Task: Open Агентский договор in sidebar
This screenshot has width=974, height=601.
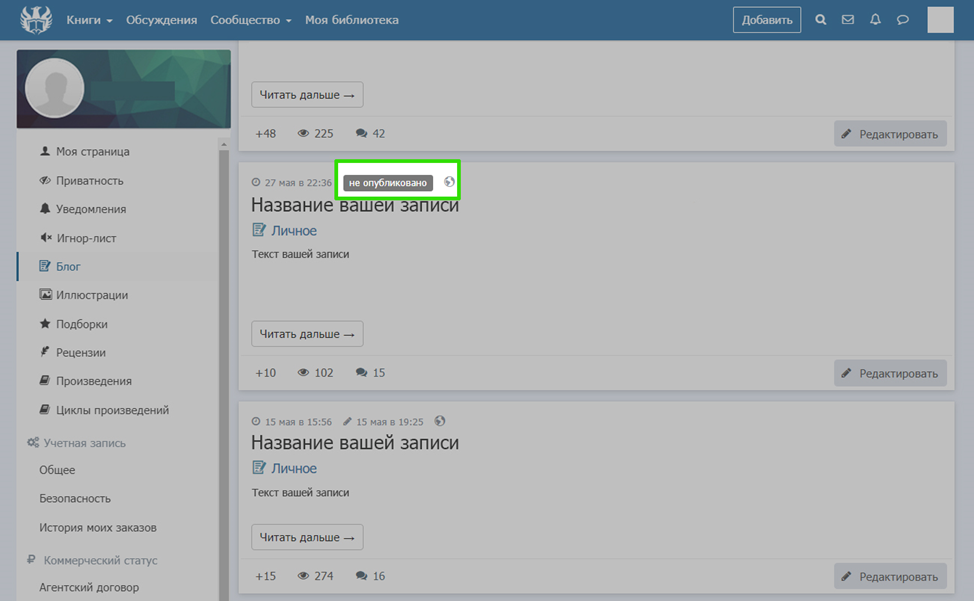Action: click(x=89, y=587)
